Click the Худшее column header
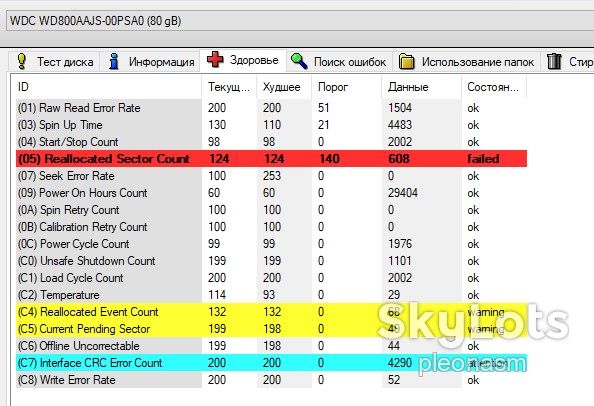This screenshot has width=594, height=406. [x=284, y=87]
